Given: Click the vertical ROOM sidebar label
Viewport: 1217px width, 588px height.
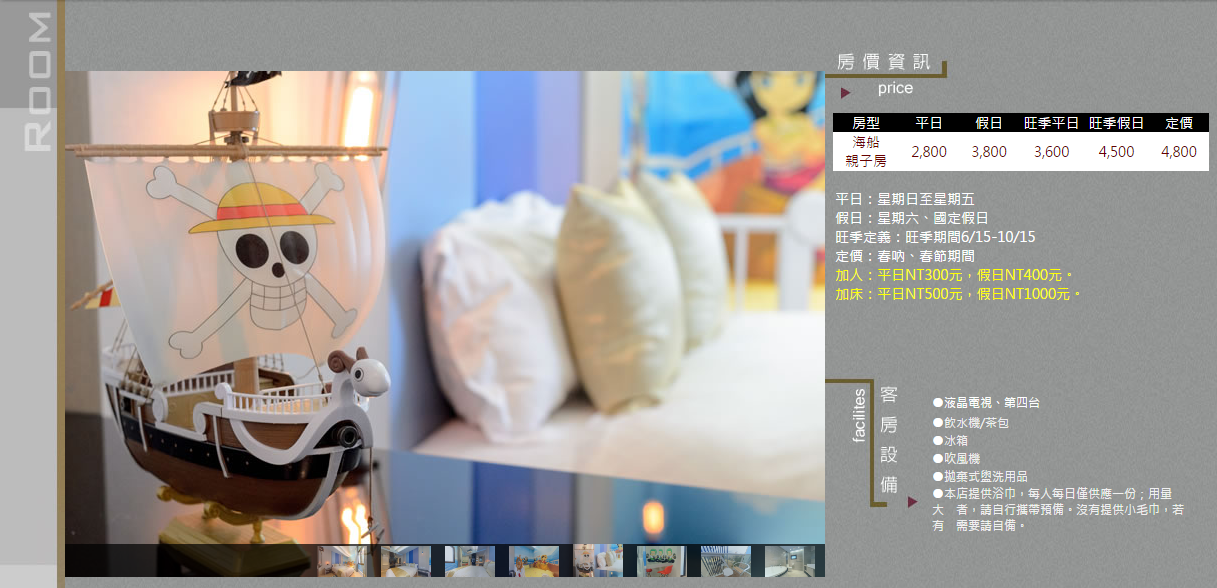Looking at the screenshot, I should click(x=37, y=82).
